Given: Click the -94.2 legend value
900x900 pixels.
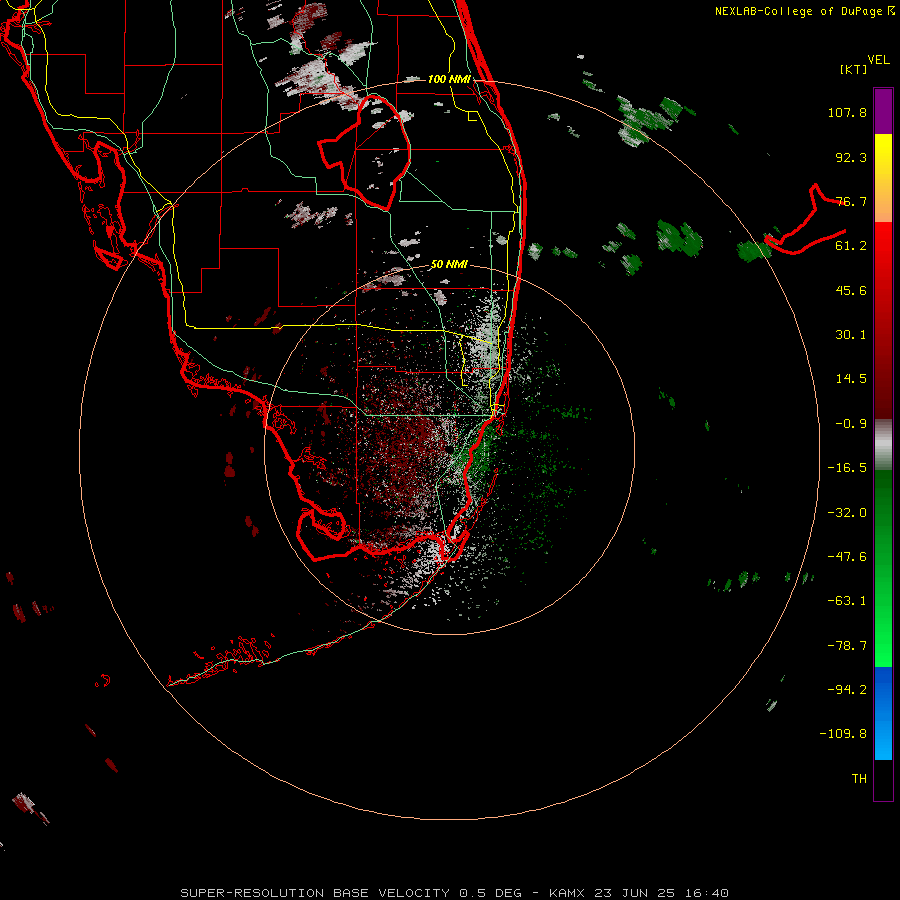Looking at the screenshot, I should point(847,690).
